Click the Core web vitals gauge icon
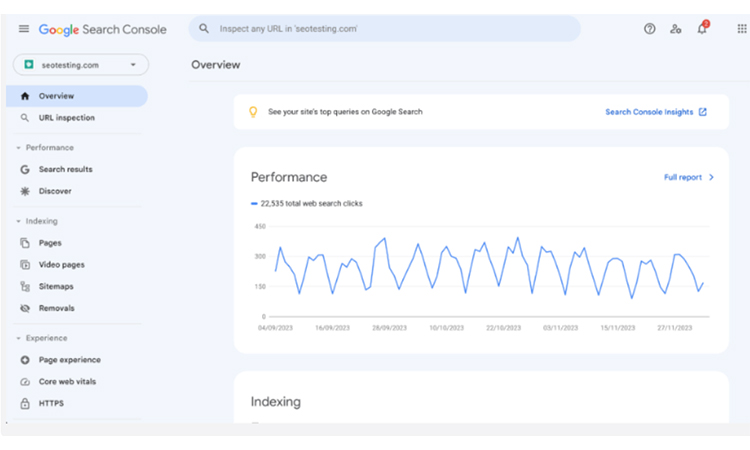The image size is (750, 450). point(25,382)
